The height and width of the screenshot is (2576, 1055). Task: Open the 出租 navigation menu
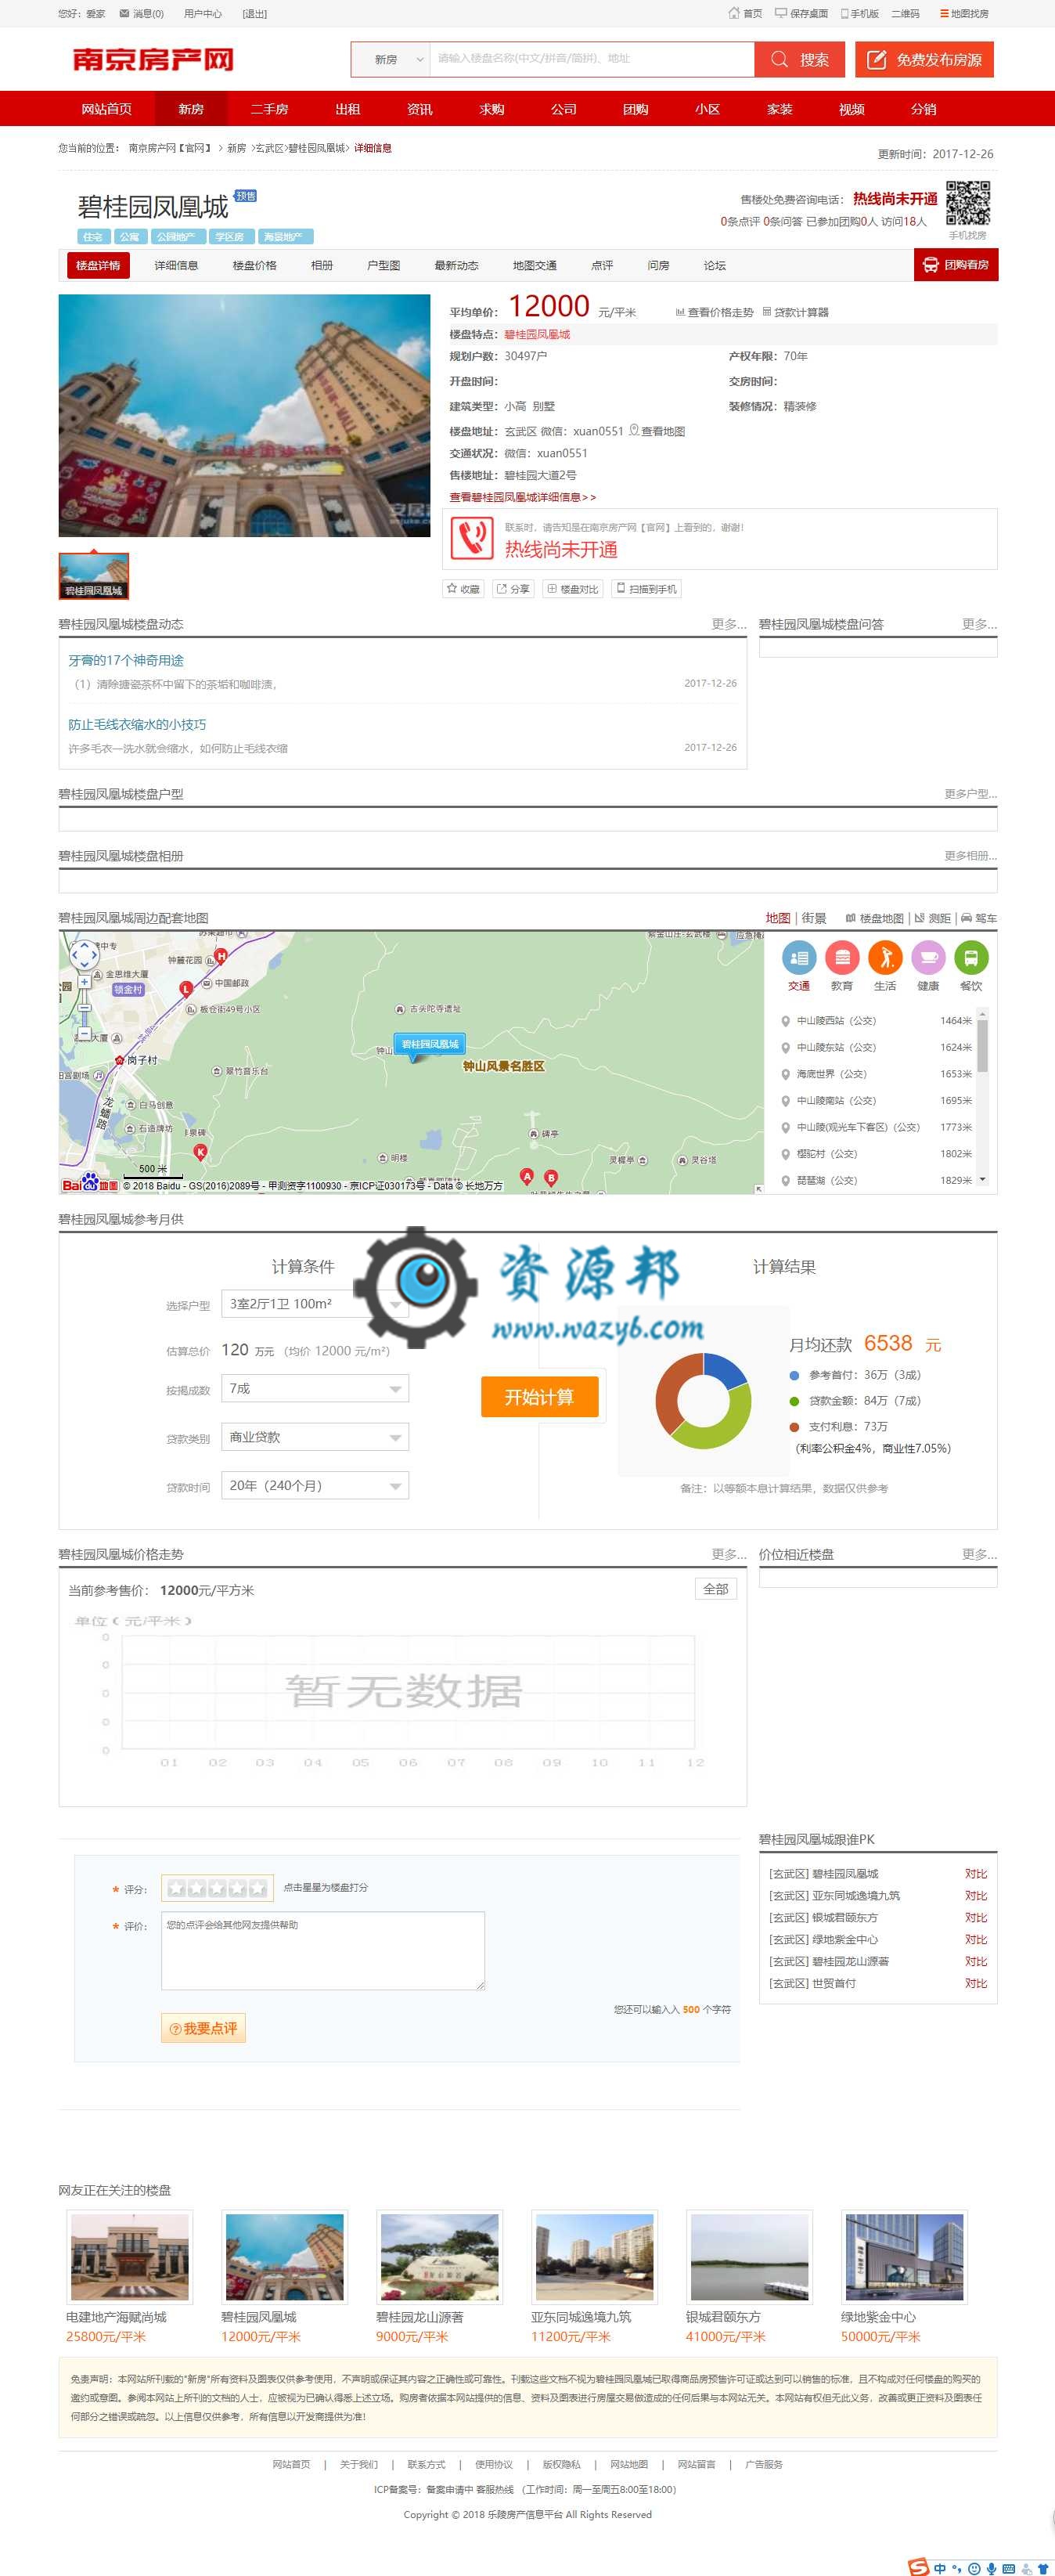click(x=347, y=109)
